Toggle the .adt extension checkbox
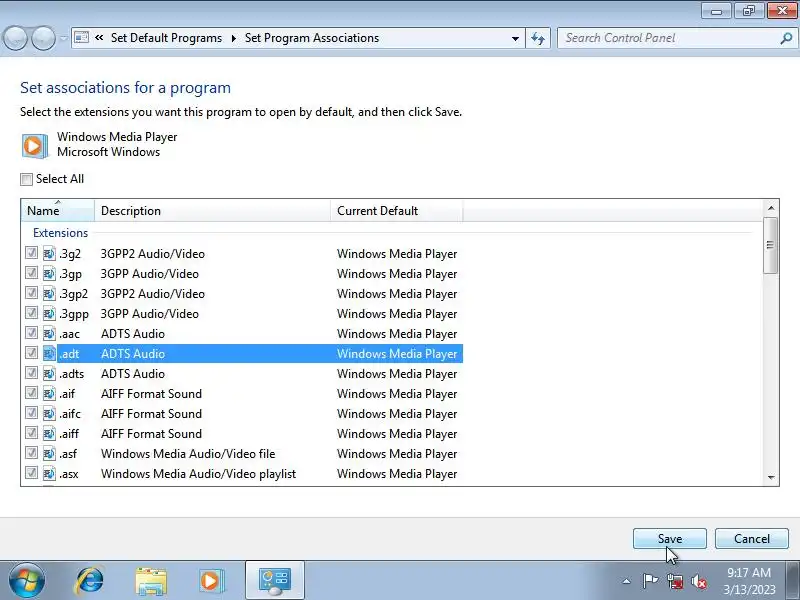Viewport: 800px width, 600px height. coord(32,353)
